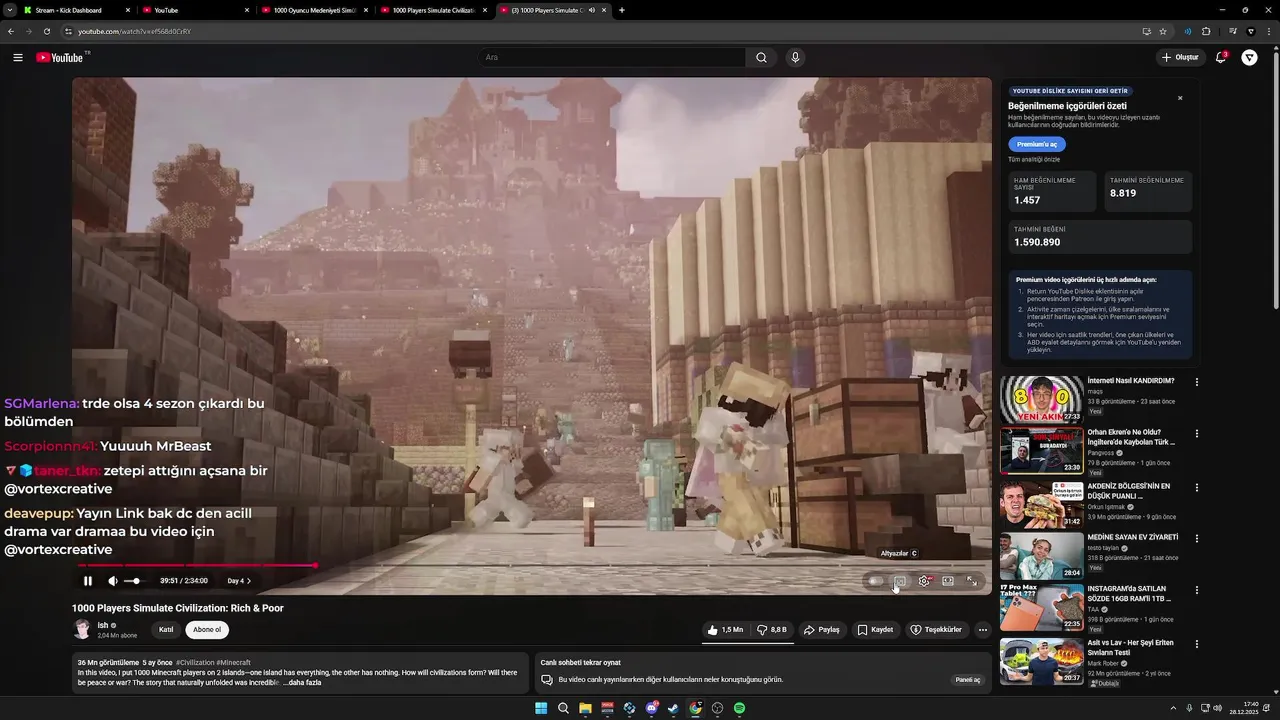Open YouTube account avatar menu
This screenshot has width=1280, height=720.
pos(1249,58)
